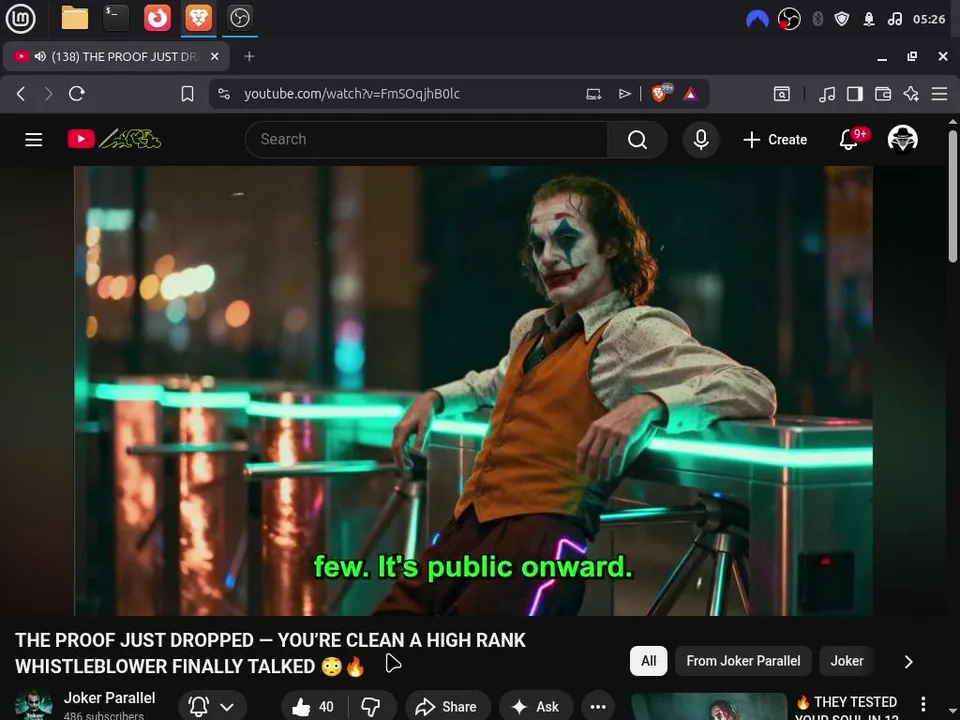Open Brave Leo AI assistant
This screenshot has width=960, height=720.
[x=911, y=94]
